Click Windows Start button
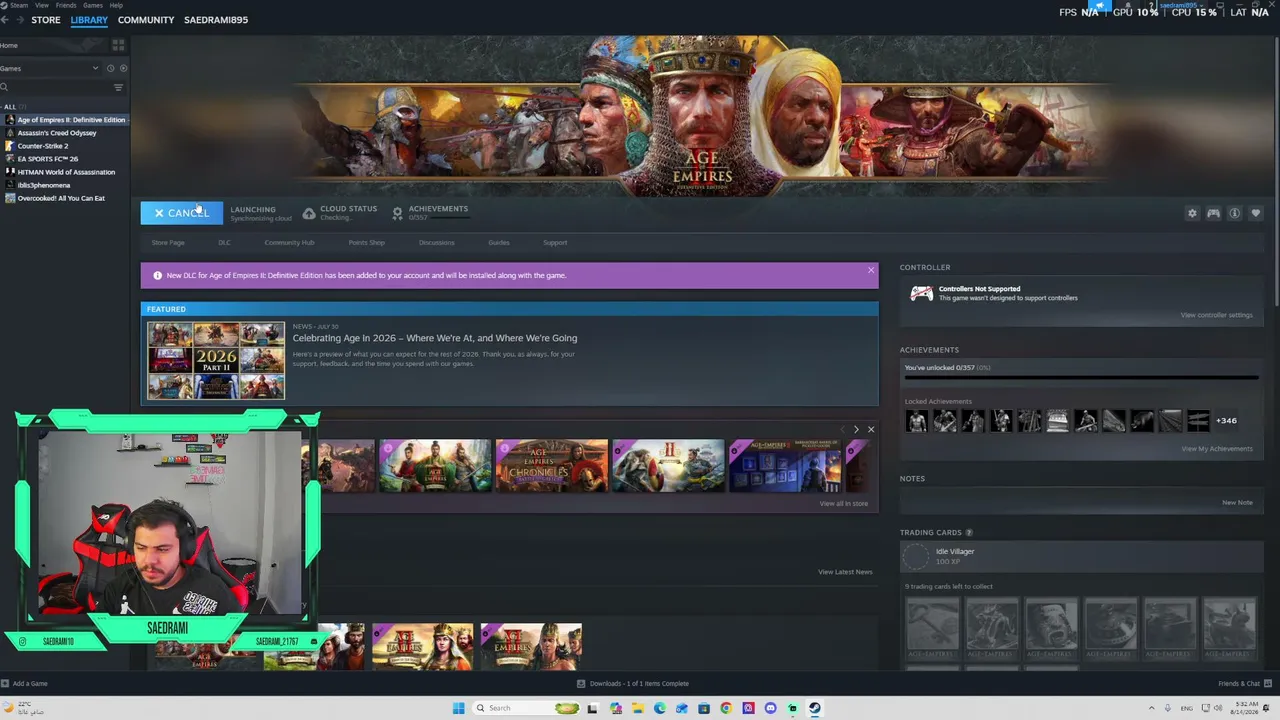 (458, 708)
